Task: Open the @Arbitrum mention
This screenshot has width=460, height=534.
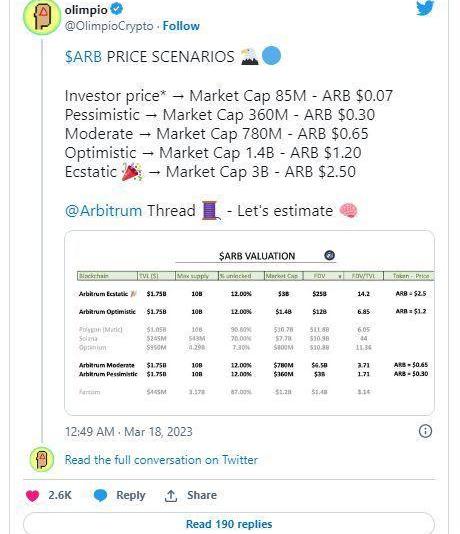Action: pyautogui.click(x=103, y=211)
